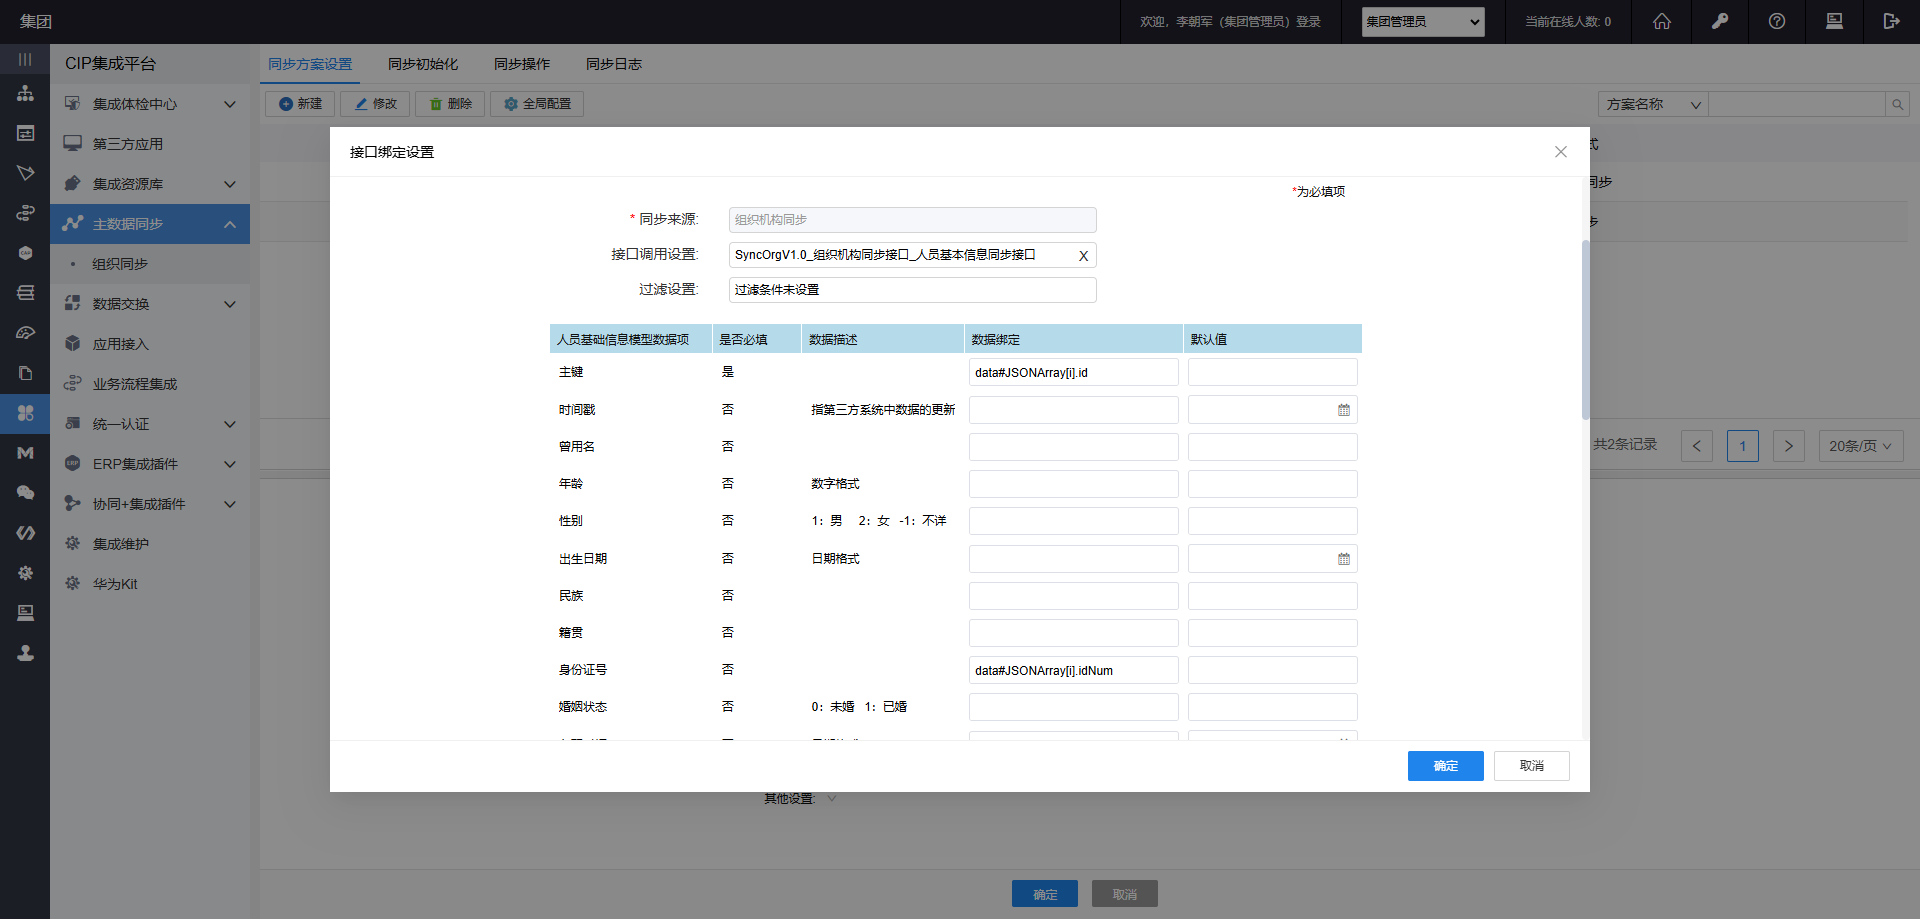Click the home icon in top bar

1661,21
